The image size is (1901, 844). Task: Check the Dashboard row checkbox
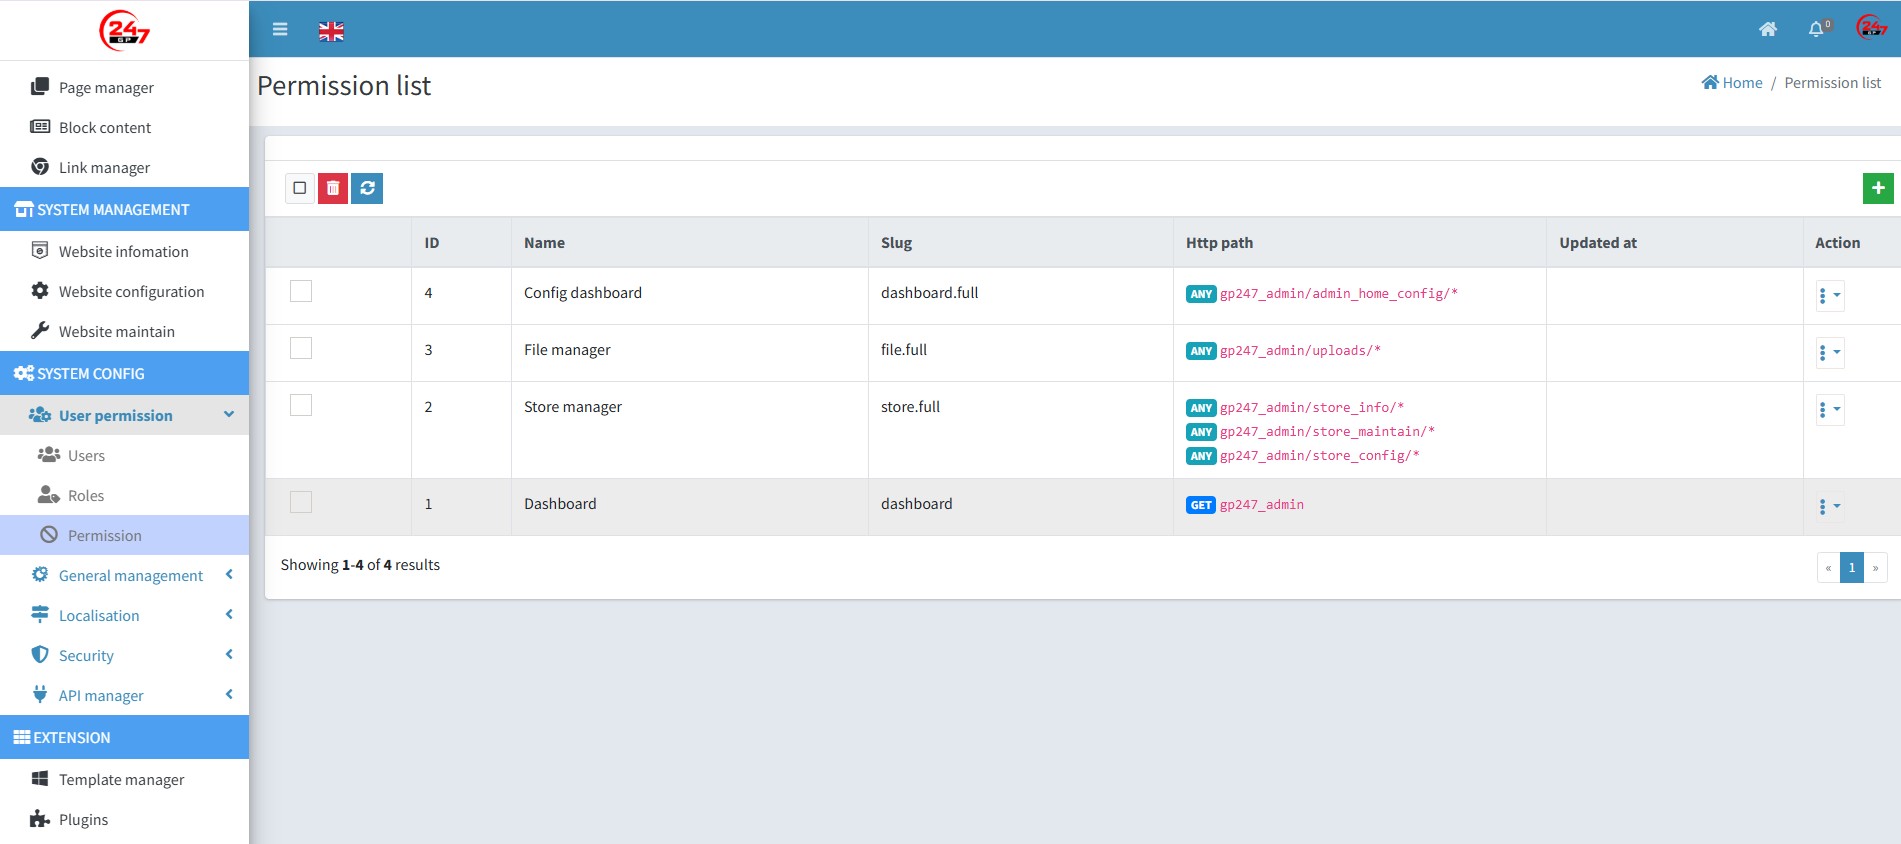[301, 502]
